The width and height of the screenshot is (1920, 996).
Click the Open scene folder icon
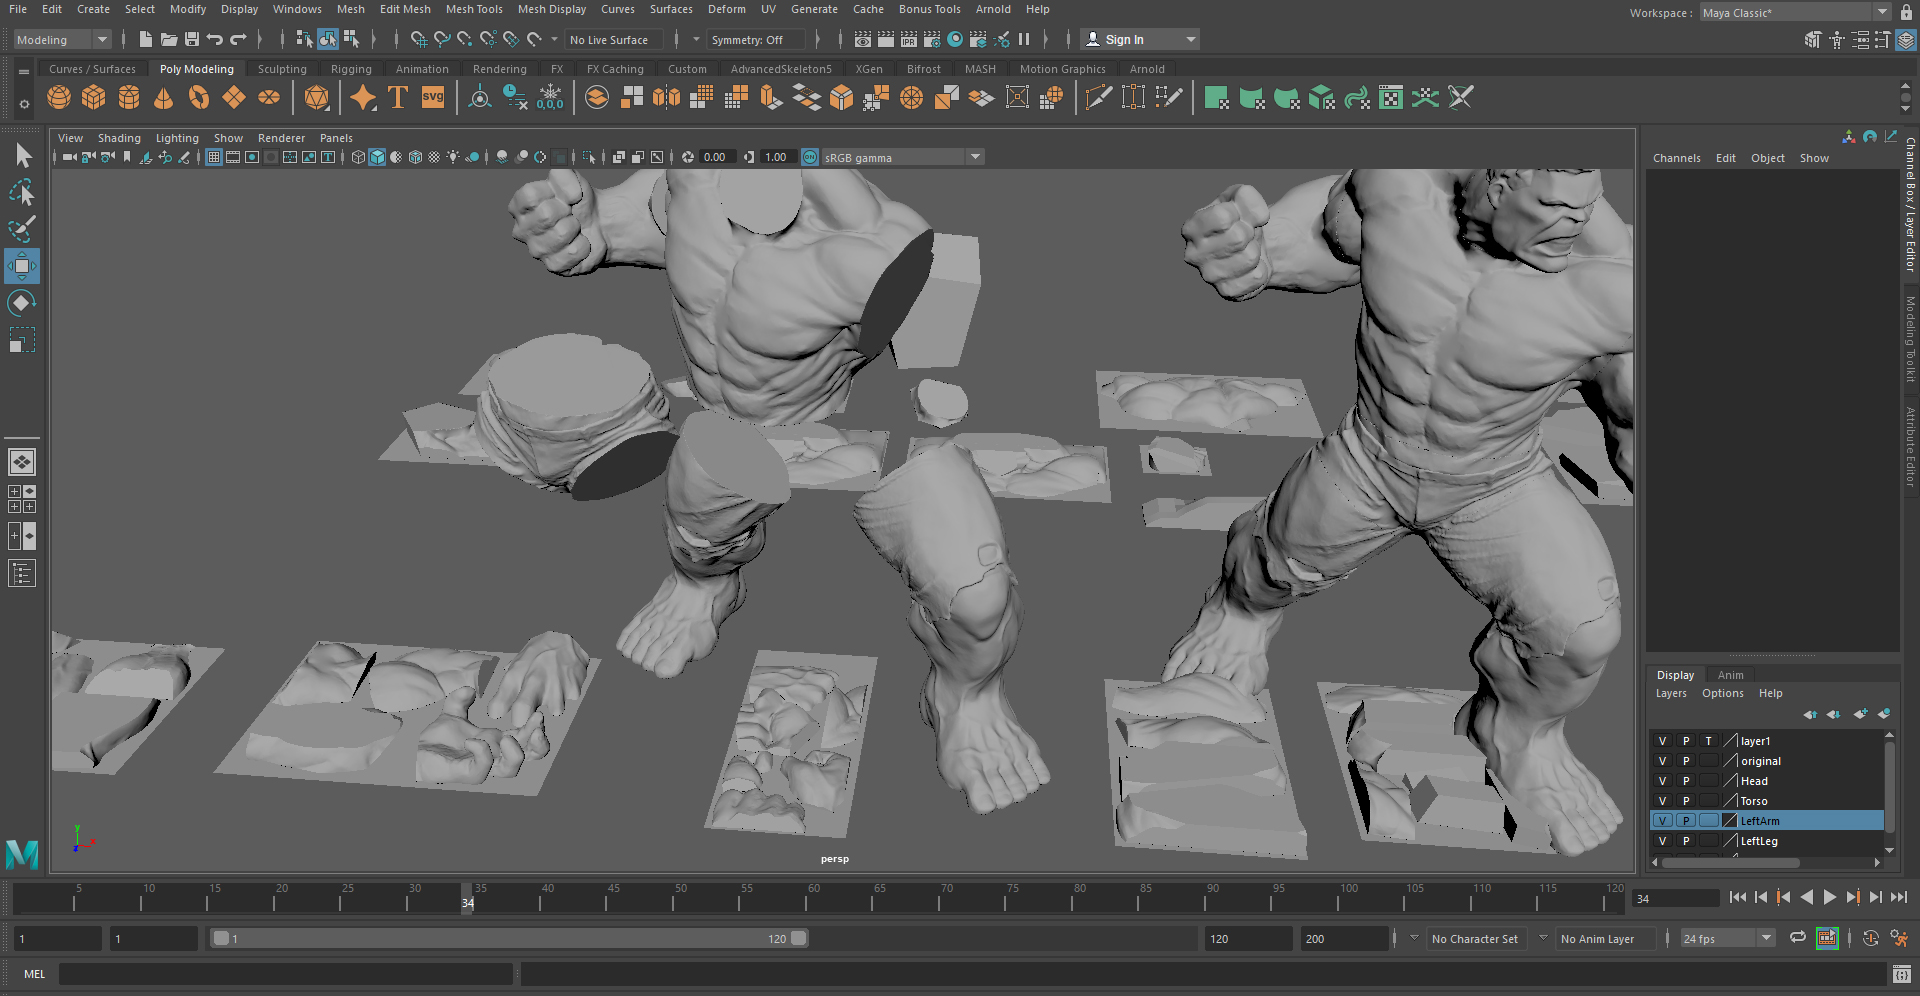click(169, 39)
